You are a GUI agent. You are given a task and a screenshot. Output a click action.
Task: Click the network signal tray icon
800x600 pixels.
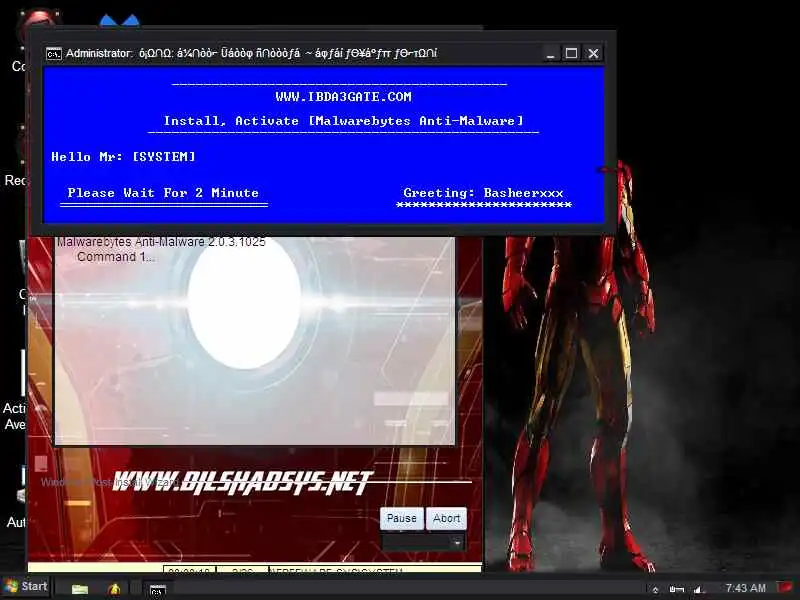(x=698, y=589)
